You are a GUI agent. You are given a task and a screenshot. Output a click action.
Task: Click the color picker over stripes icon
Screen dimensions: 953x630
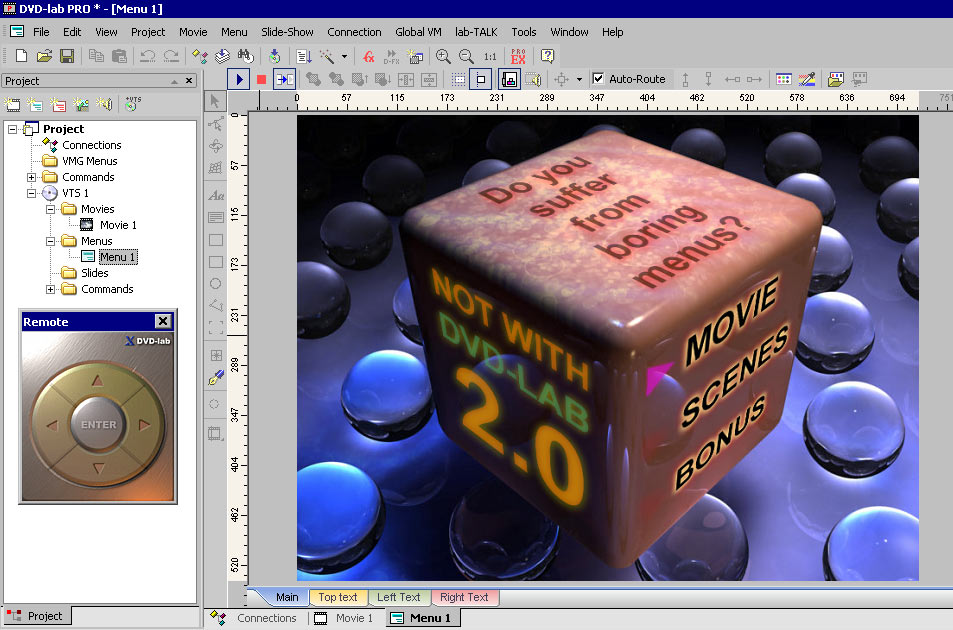click(x=807, y=79)
